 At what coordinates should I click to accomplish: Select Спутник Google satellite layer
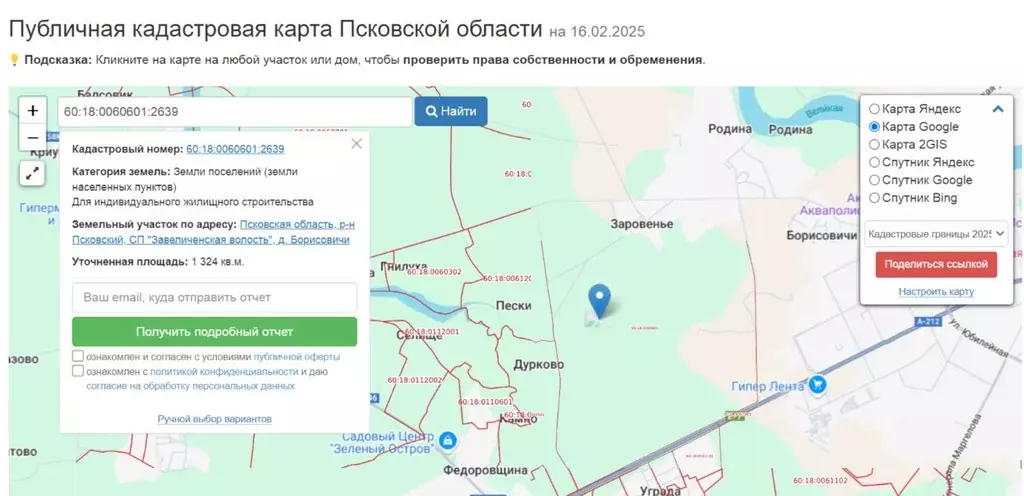[x=874, y=180]
